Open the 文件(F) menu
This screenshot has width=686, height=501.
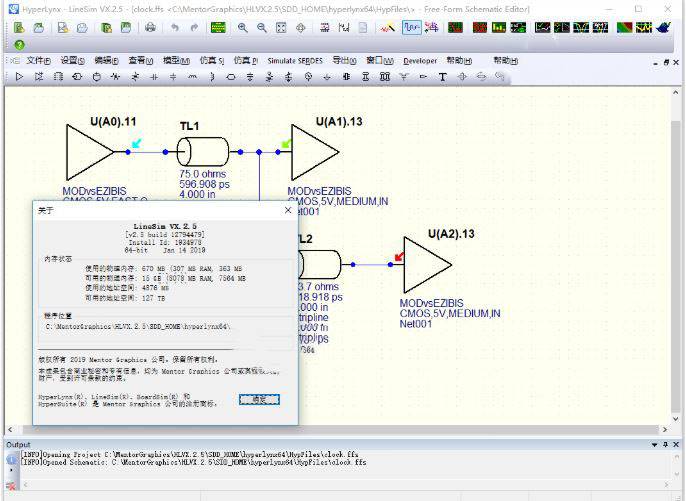pyautogui.click(x=38, y=61)
